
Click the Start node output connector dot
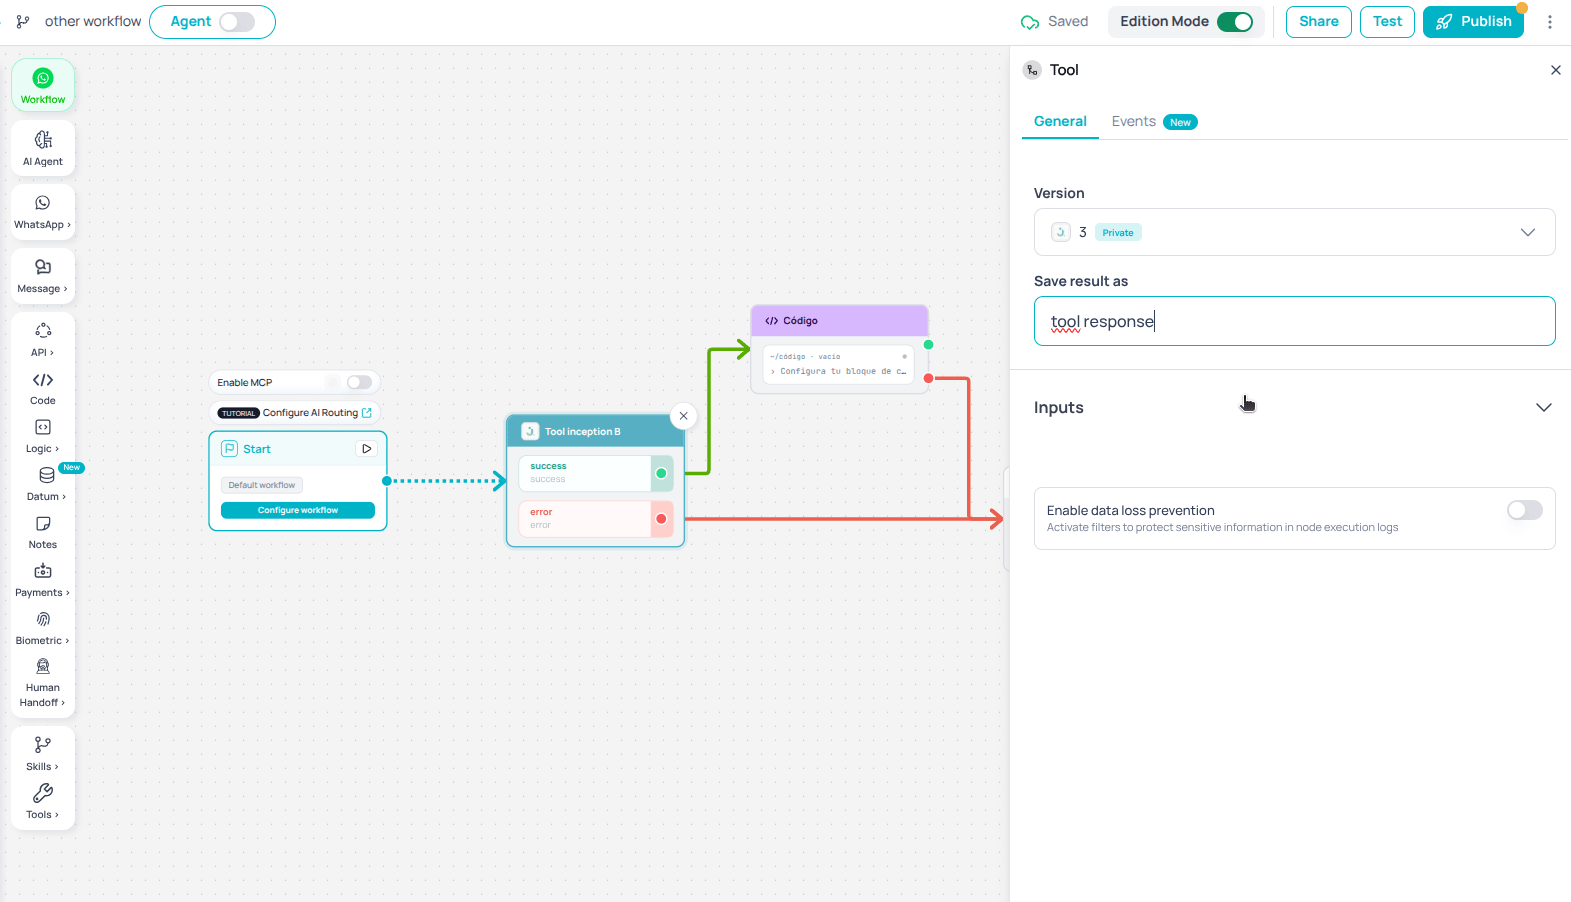(387, 481)
